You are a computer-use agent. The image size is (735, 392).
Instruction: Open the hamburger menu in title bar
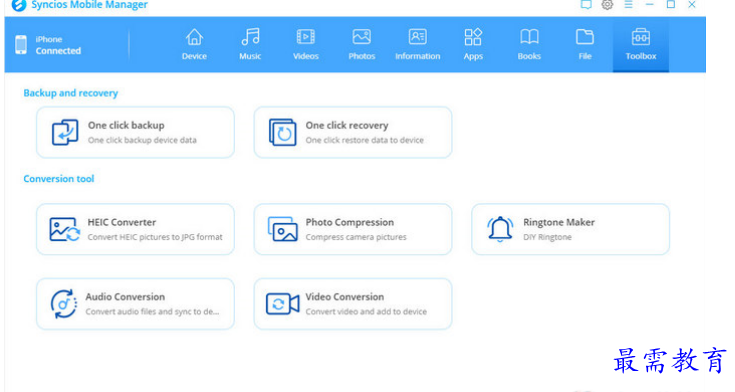tap(628, 5)
